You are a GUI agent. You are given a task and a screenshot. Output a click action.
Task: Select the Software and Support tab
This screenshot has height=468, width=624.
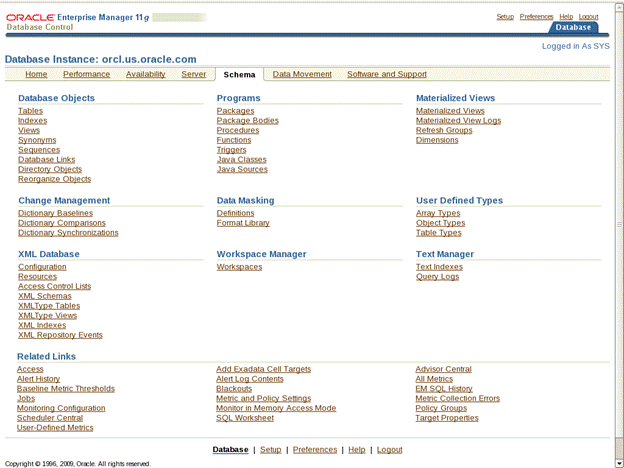point(386,74)
